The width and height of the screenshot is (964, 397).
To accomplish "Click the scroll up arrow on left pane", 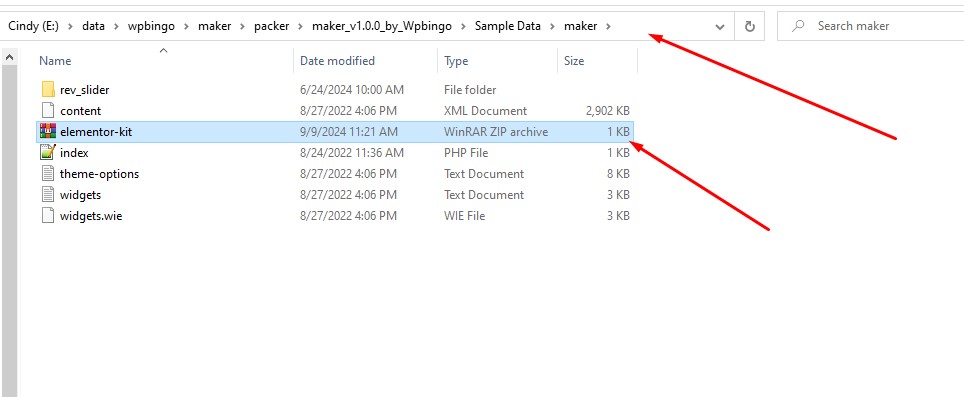I will [10, 57].
